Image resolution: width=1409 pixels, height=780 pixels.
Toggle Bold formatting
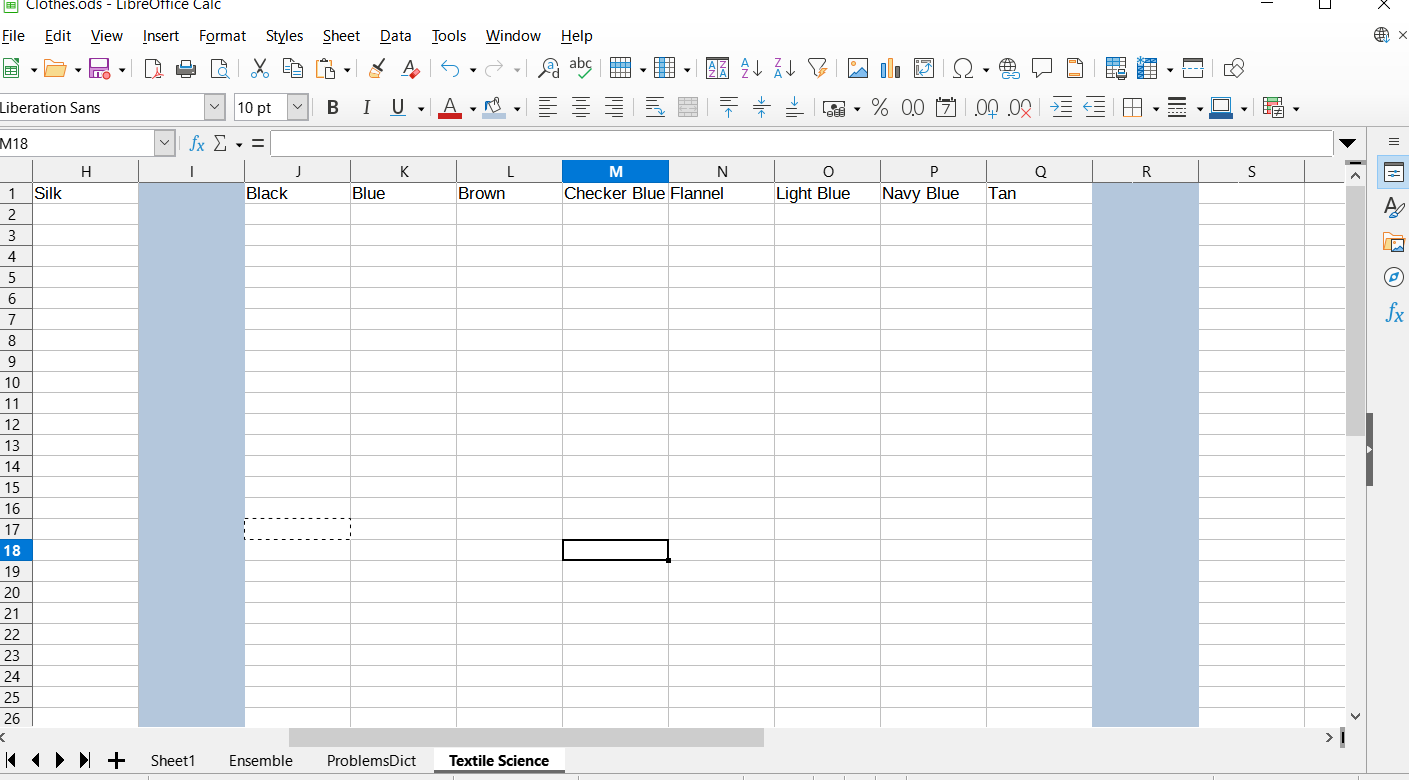point(333,108)
